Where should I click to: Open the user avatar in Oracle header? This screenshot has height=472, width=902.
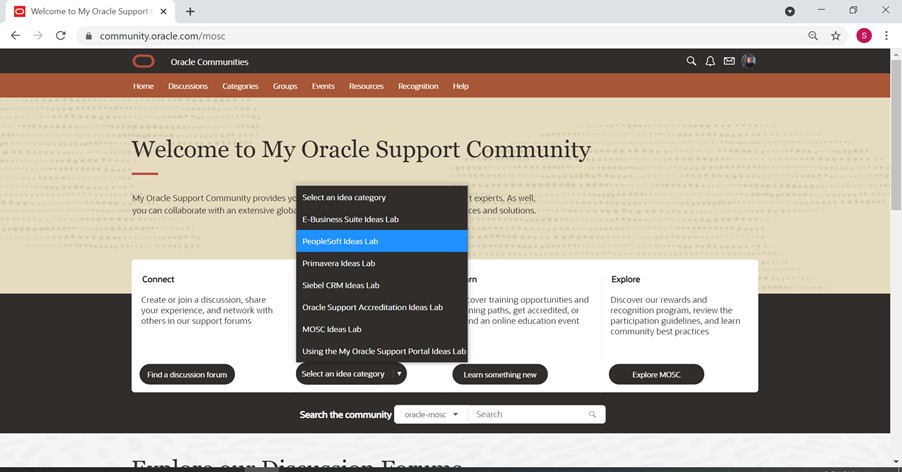(x=748, y=61)
